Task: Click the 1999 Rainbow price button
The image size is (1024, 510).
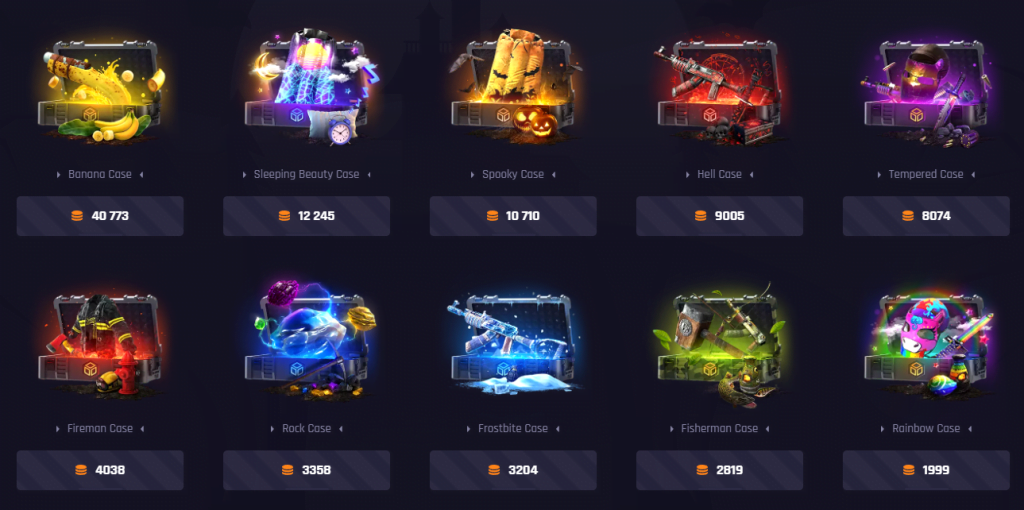Action: [x=926, y=470]
